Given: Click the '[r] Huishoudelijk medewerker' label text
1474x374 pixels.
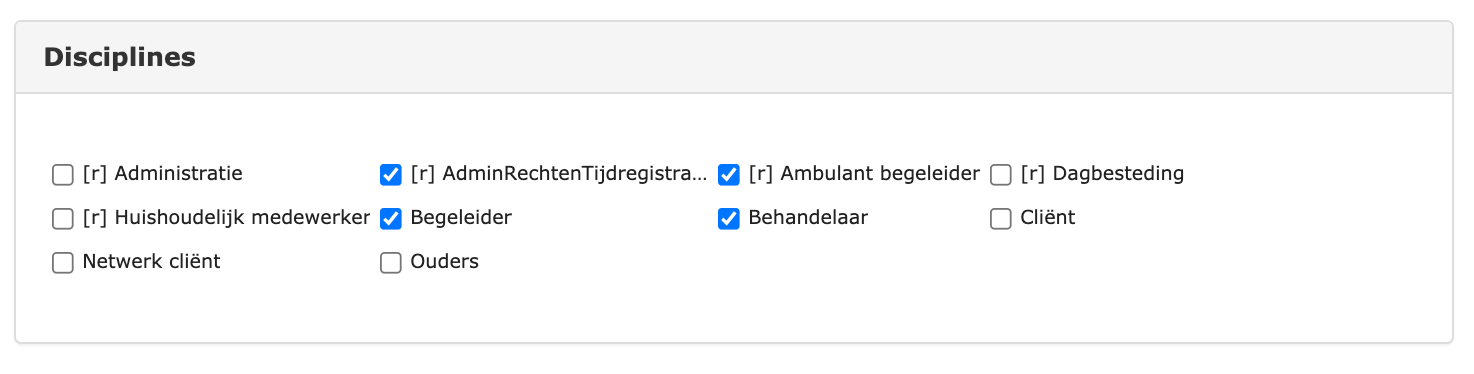Looking at the screenshot, I should (226, 218).
